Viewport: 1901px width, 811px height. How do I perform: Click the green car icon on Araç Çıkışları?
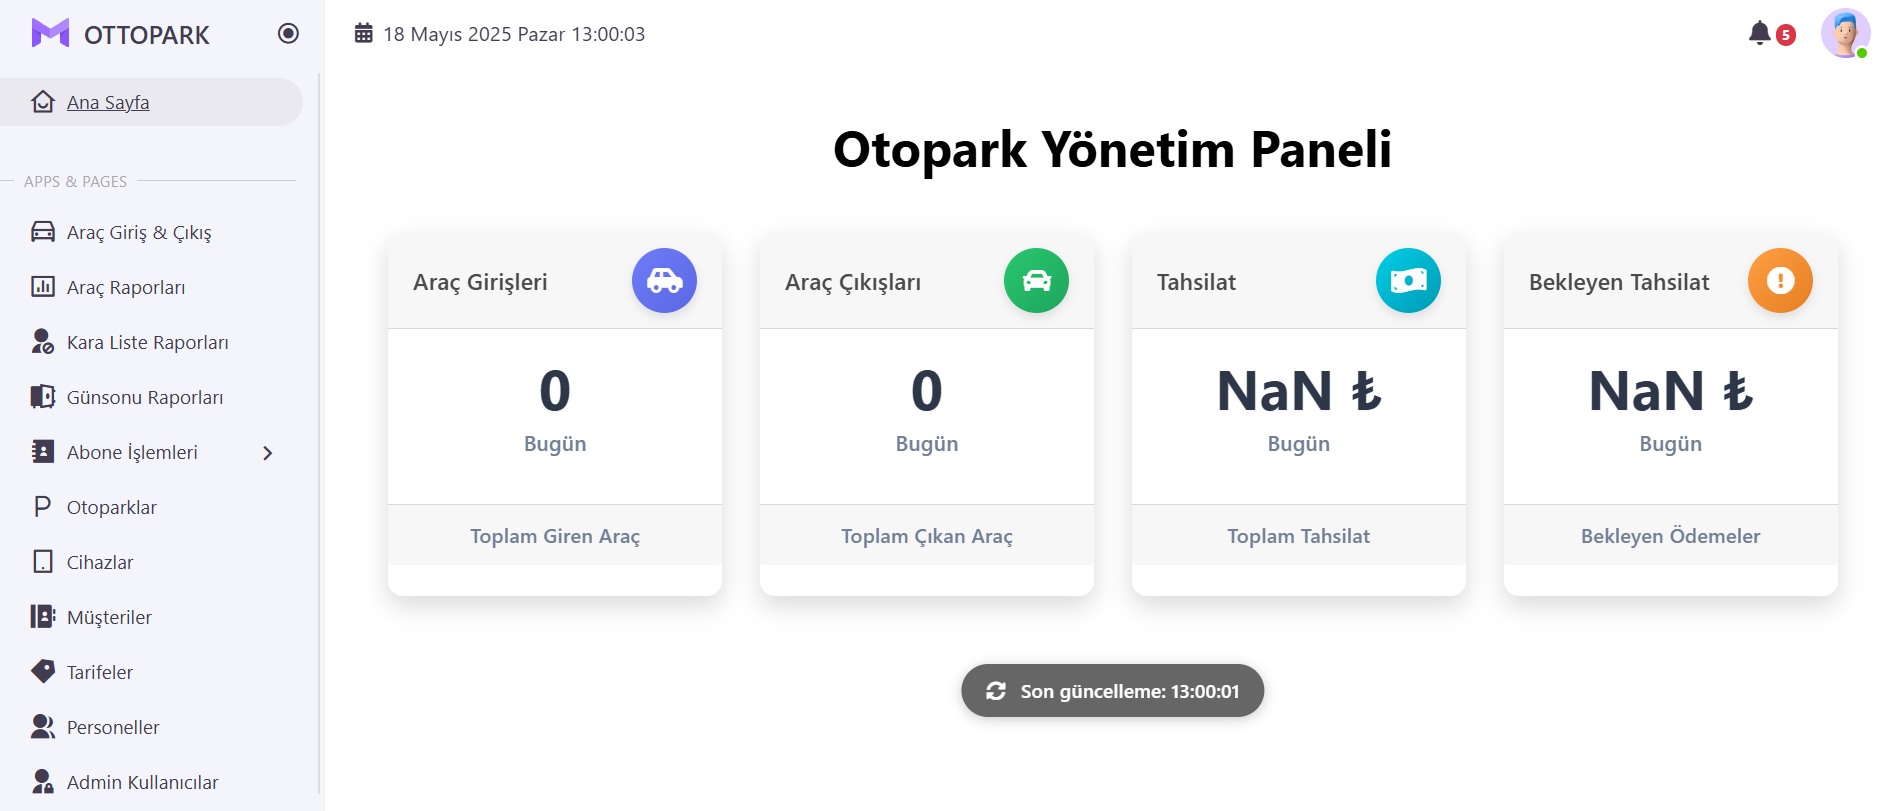(x=1036, y=281)
